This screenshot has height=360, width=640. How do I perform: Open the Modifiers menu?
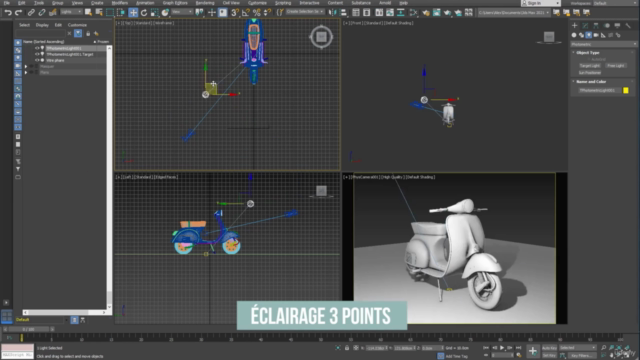(x=120, y=3)
